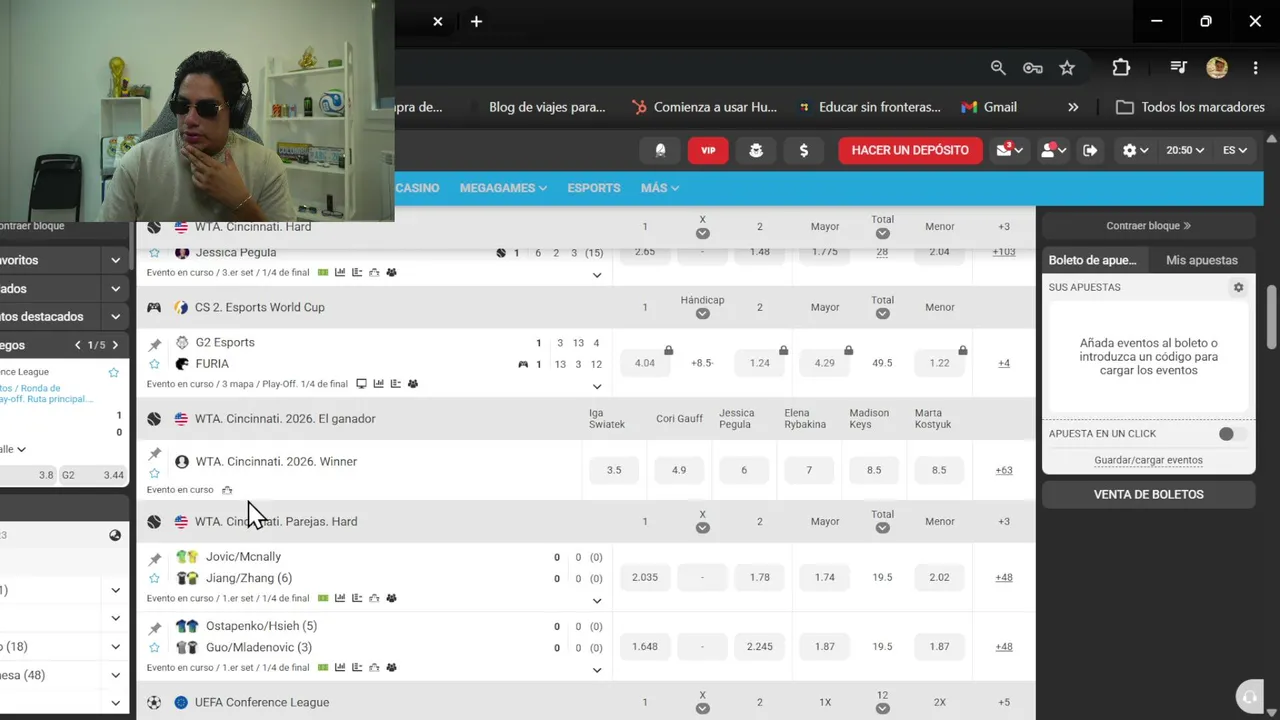Open the Chrome three-dot menu
The image size is (1280, 720).
pos(1255,67)
